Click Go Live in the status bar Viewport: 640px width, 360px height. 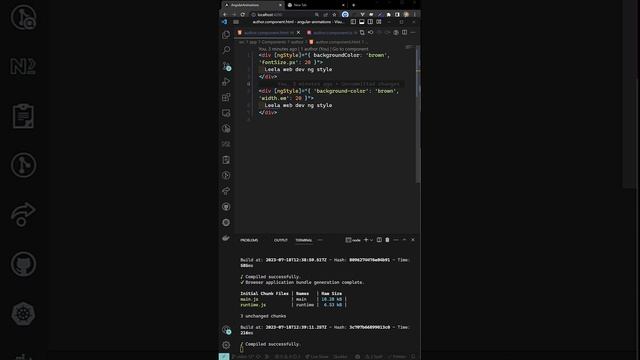pos(317,357)
